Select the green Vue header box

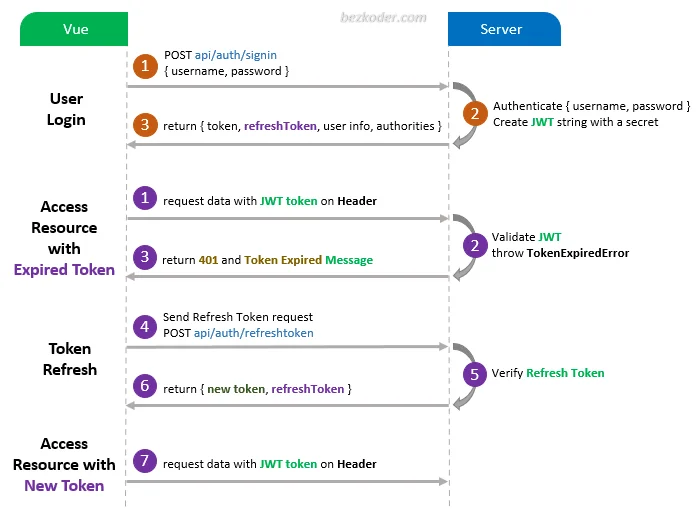tap(75, 29)
